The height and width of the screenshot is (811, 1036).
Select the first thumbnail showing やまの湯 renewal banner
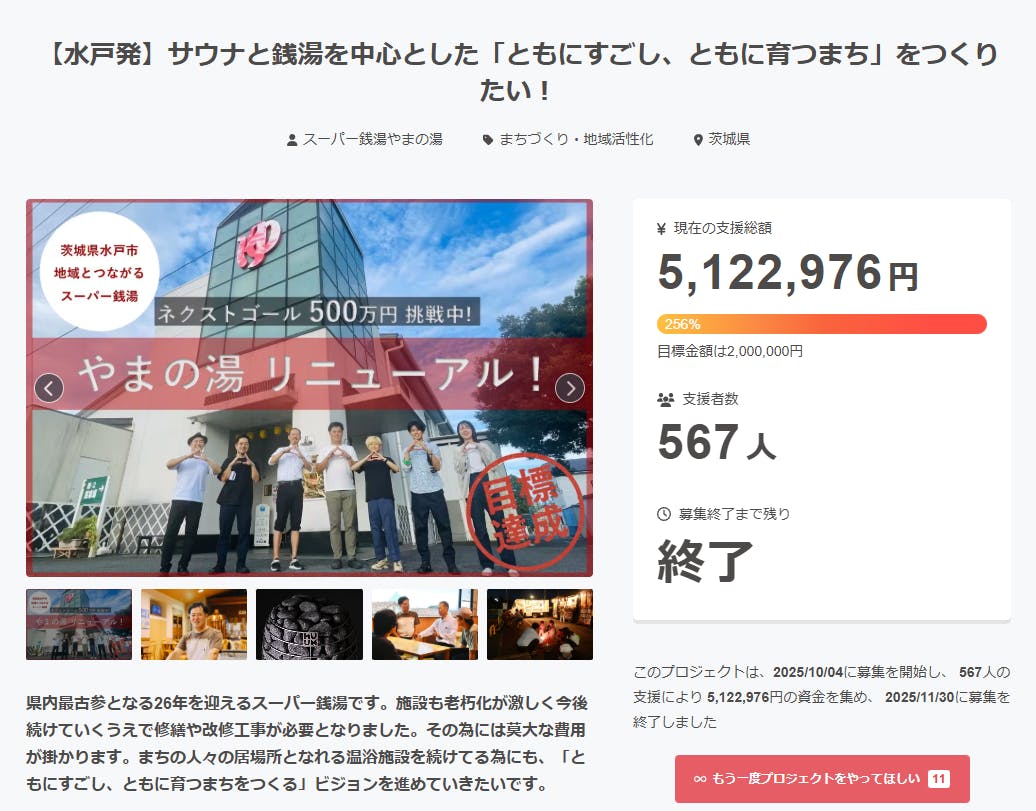click(79, 624)
